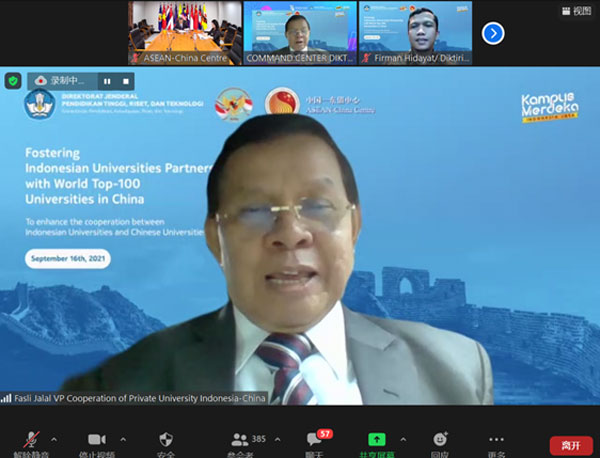Expand audio options arrow beside microphone
The height and width of the screenshot is (458, 600).
(x=54, y=440)
